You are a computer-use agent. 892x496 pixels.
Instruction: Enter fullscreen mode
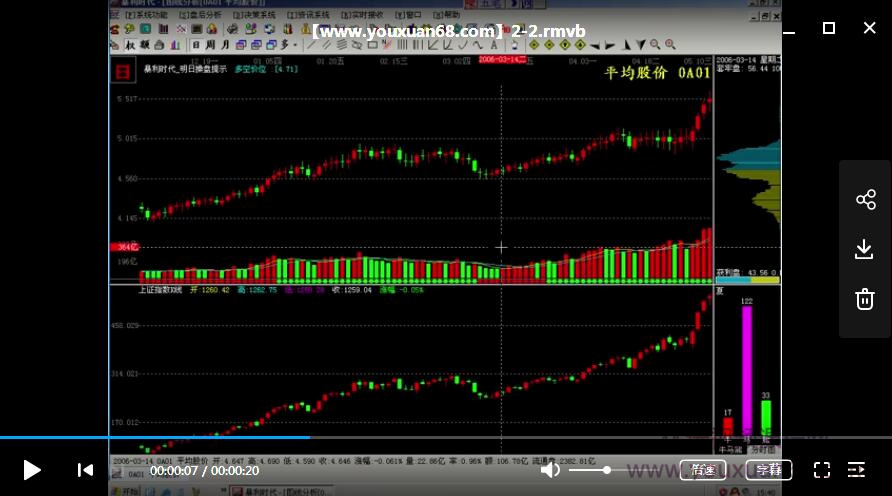(x=822, y=470)
